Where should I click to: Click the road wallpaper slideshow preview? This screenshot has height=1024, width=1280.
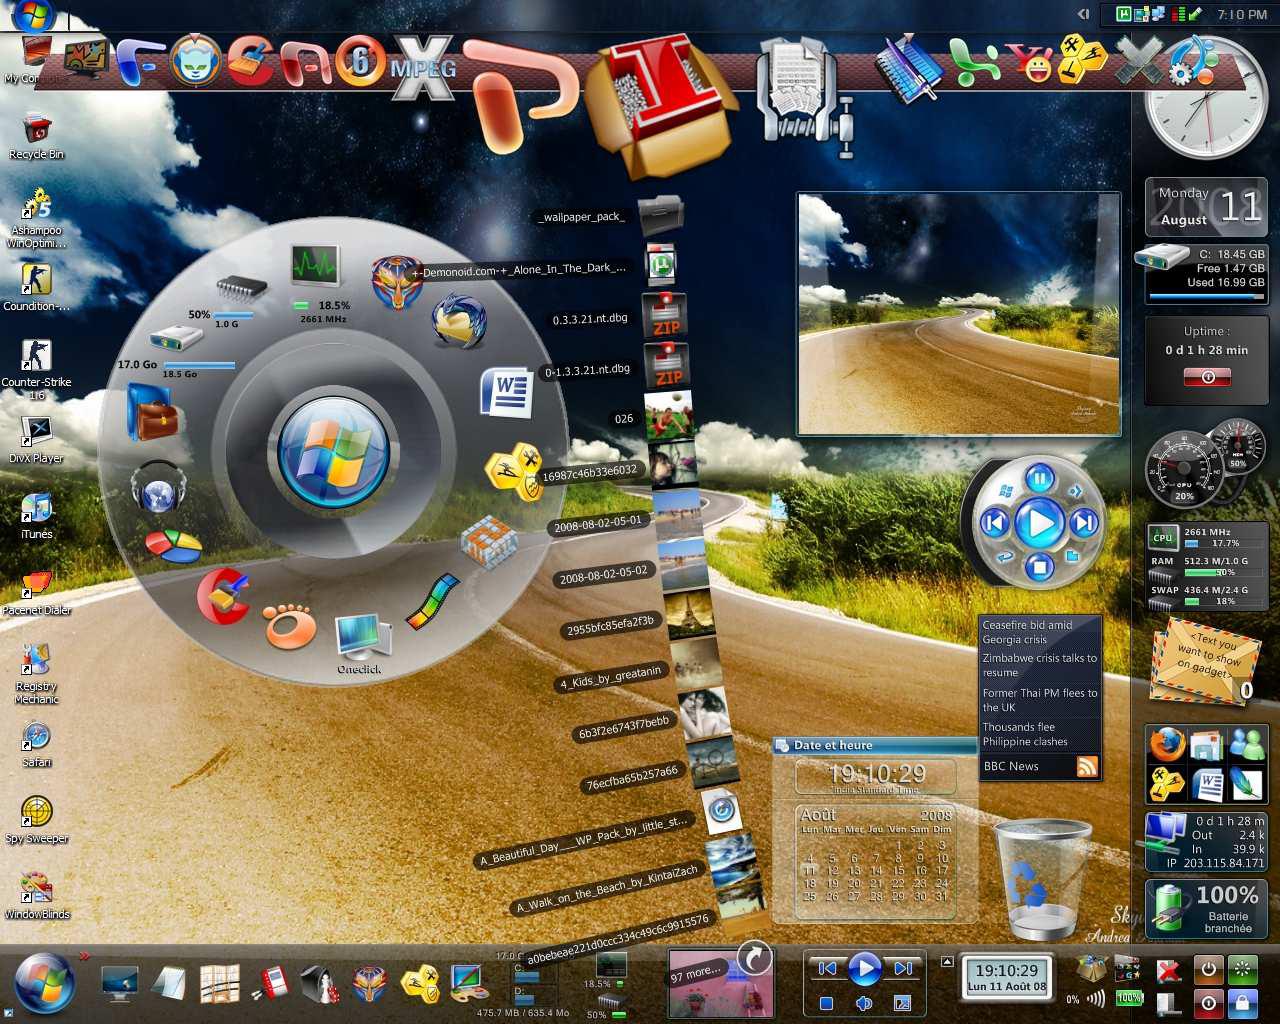tap(958, 314)
